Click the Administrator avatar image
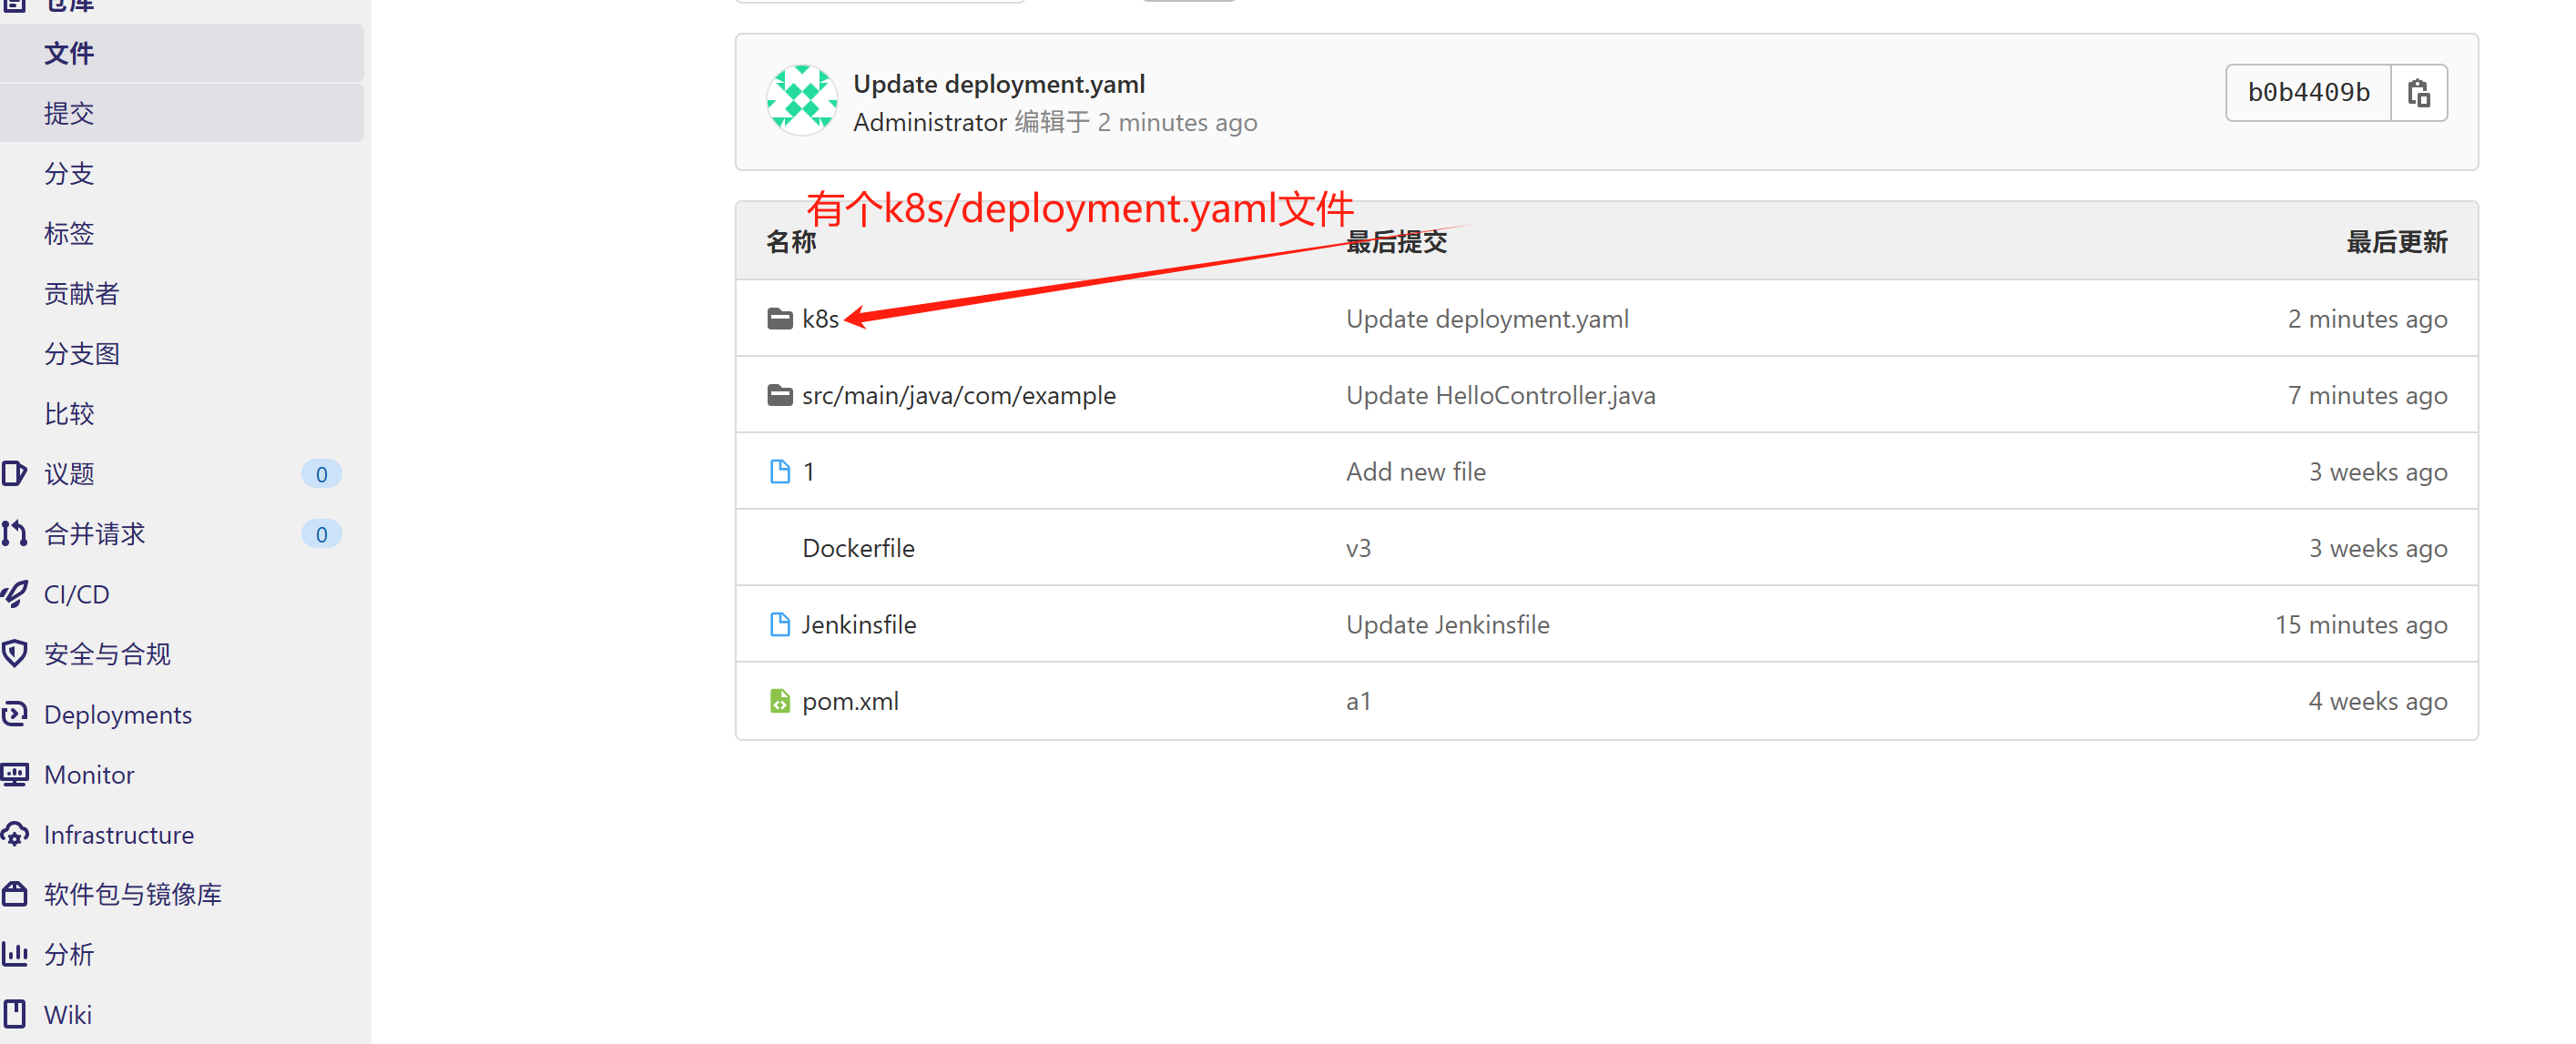2576x1044 pixels. pos(801,101)
